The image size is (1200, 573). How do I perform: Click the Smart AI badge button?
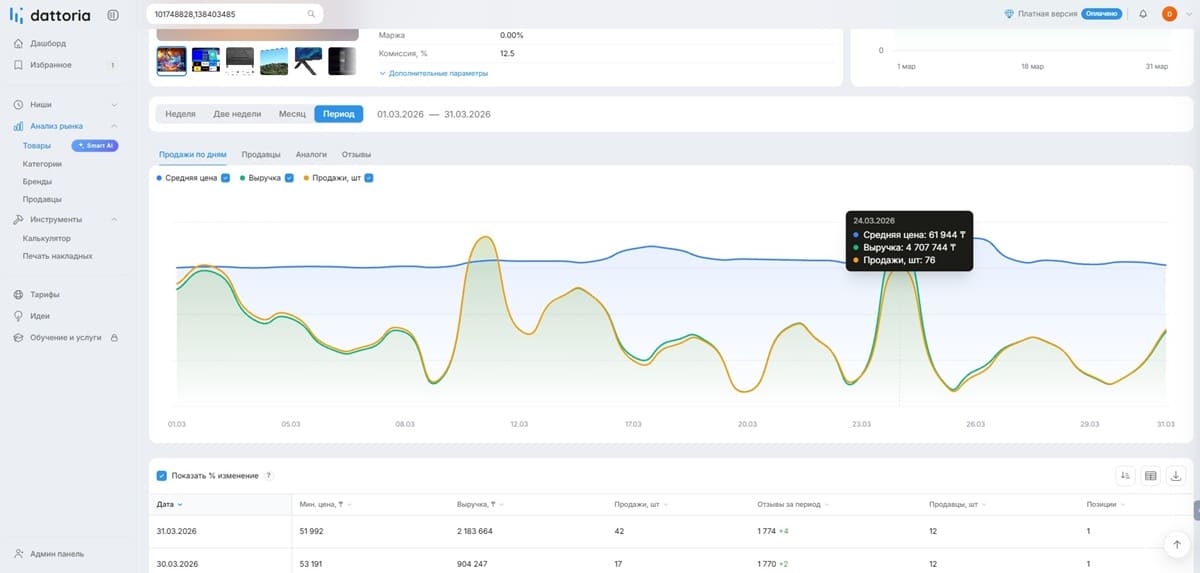pos(95,145)
